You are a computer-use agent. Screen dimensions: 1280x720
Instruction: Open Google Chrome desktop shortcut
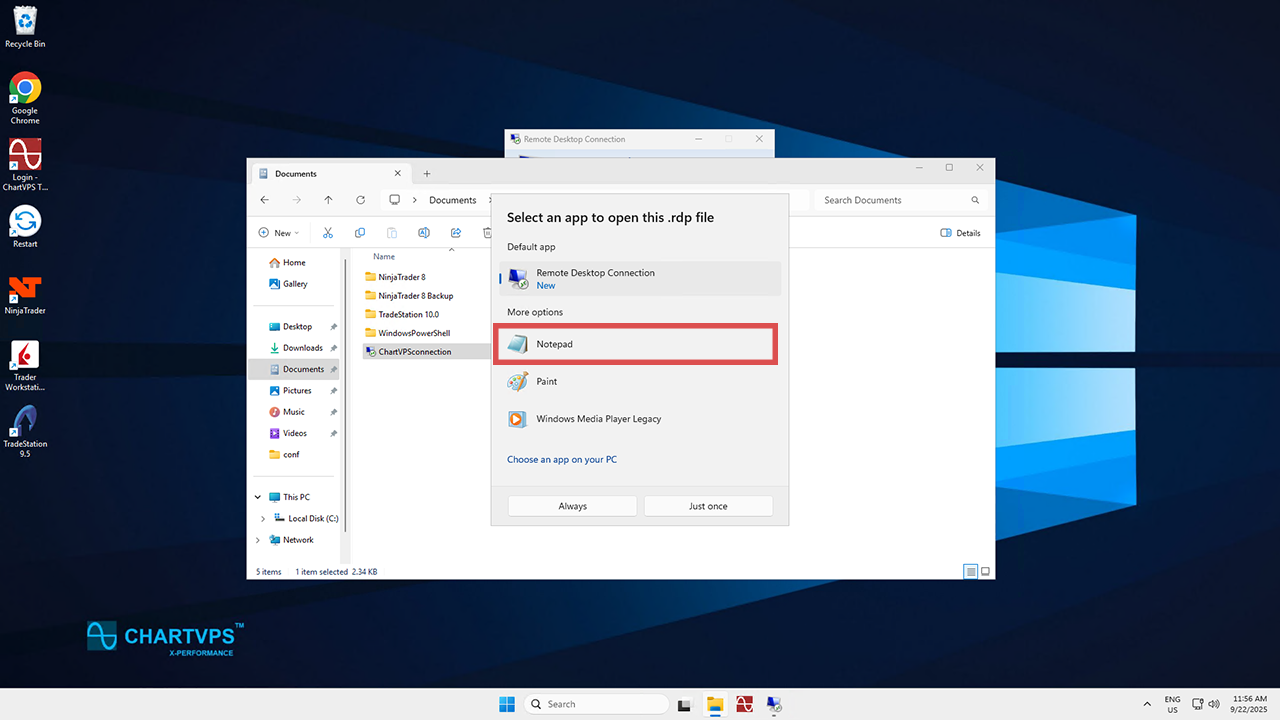click(25, 90)
